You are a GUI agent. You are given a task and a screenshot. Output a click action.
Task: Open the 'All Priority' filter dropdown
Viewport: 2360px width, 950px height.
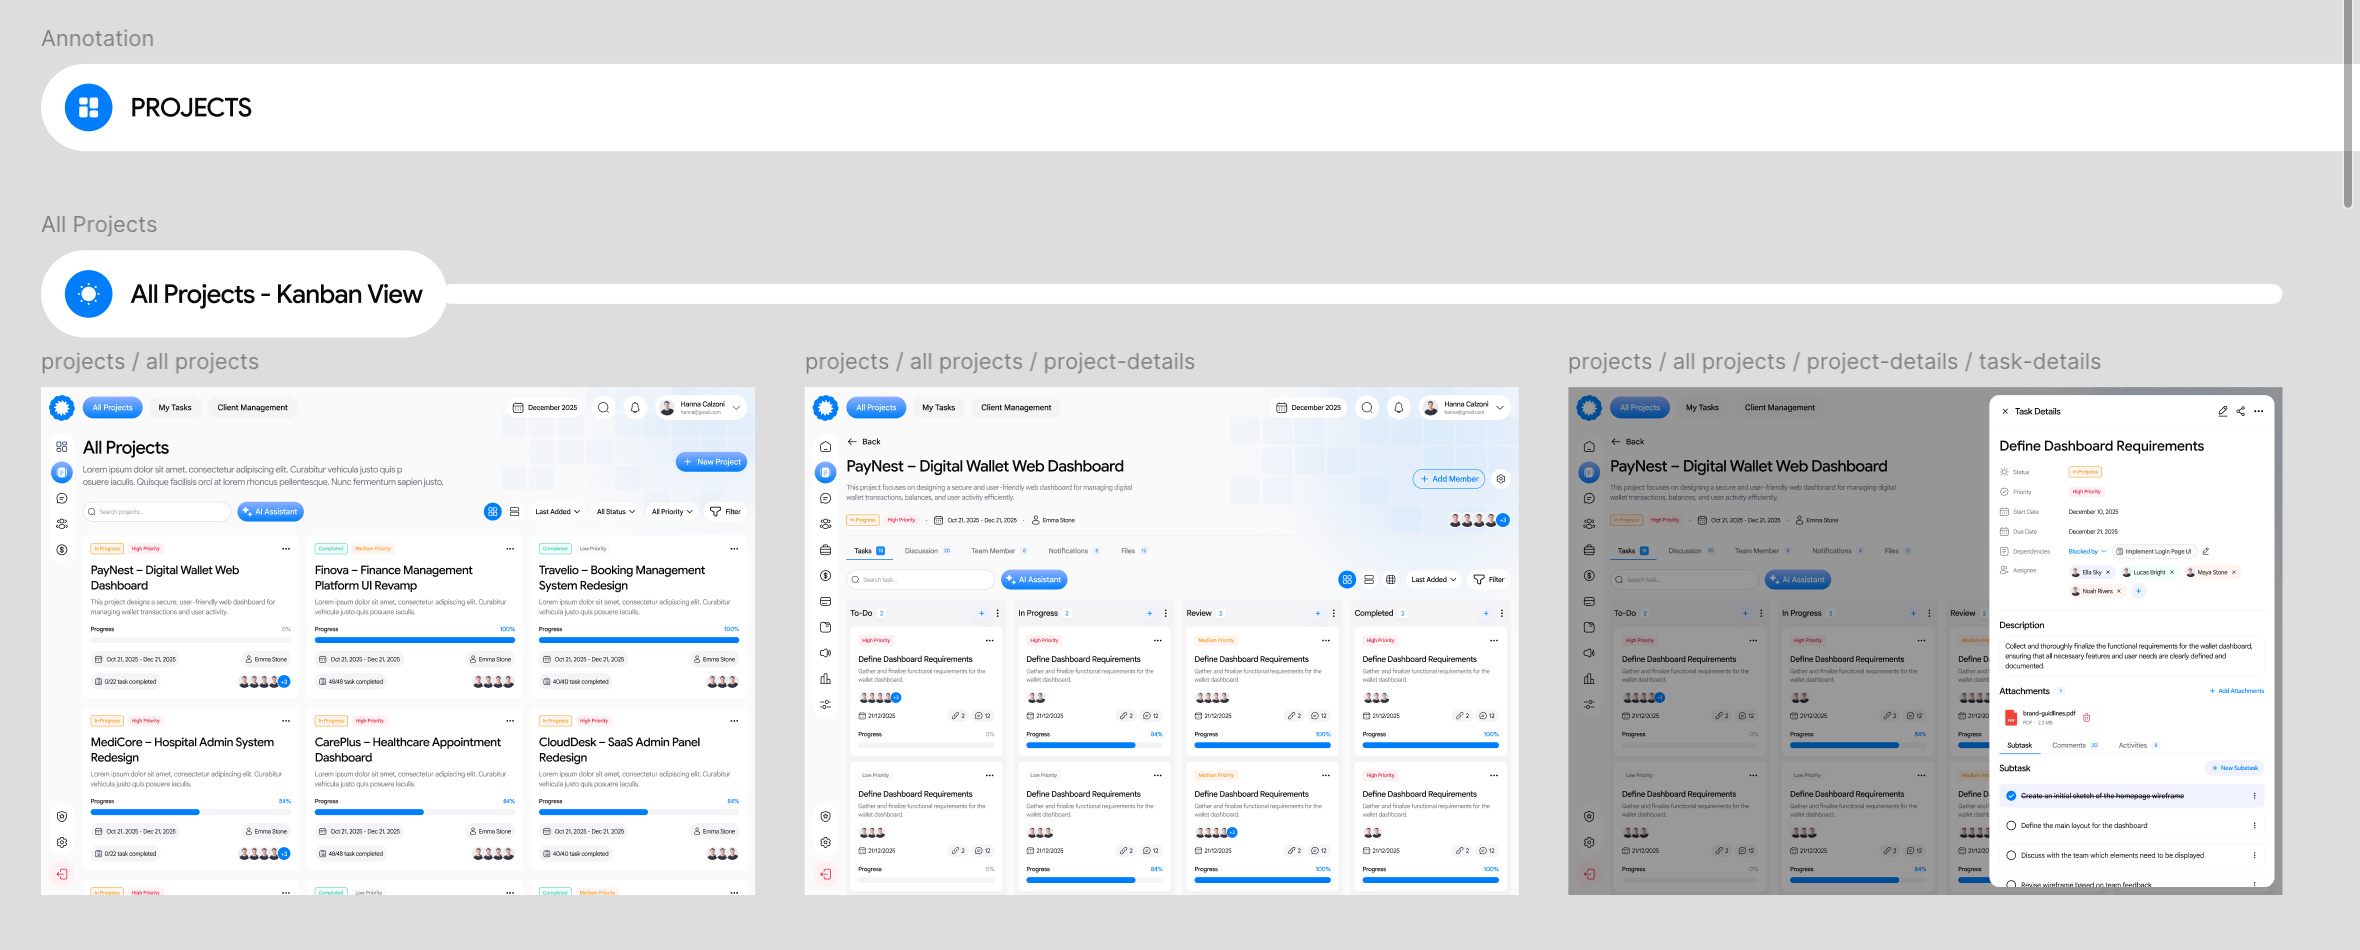pyautogui.click(x=672, y=511)
